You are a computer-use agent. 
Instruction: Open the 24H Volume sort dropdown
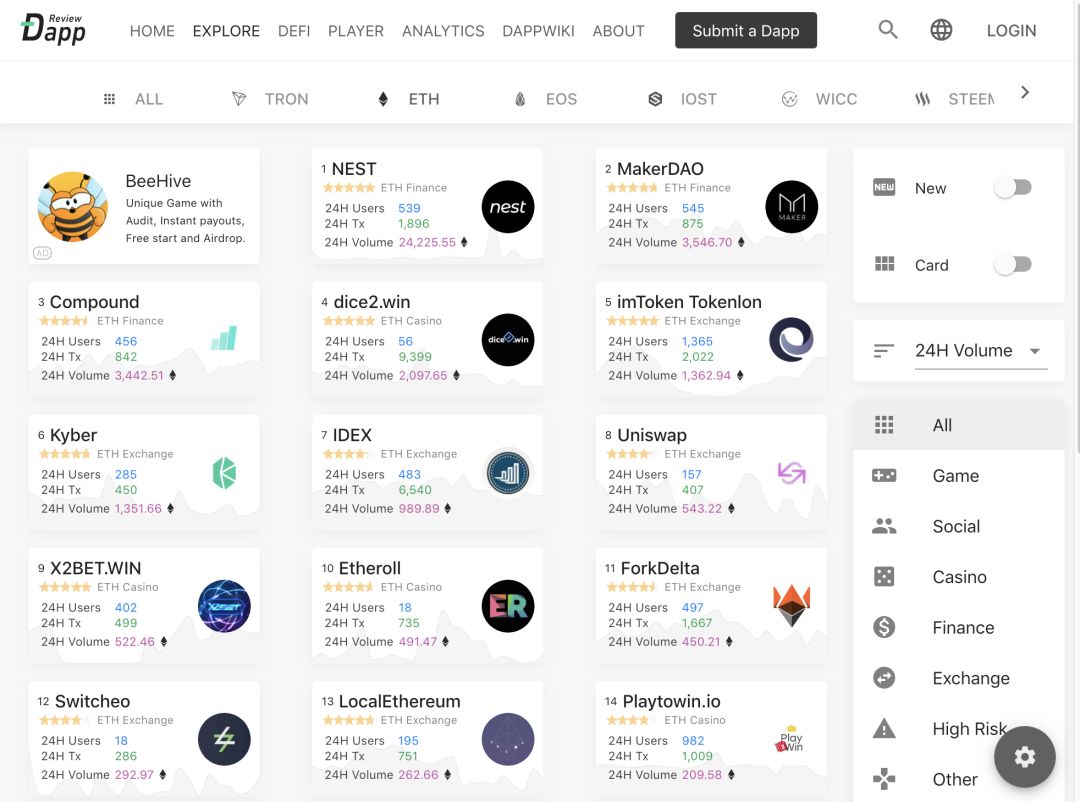click(981, 351)
